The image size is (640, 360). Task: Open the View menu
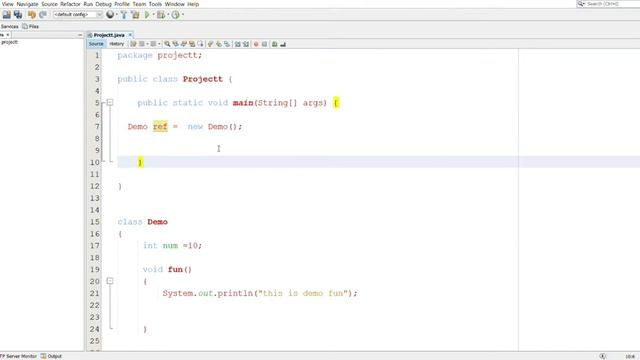pos(7,4)
